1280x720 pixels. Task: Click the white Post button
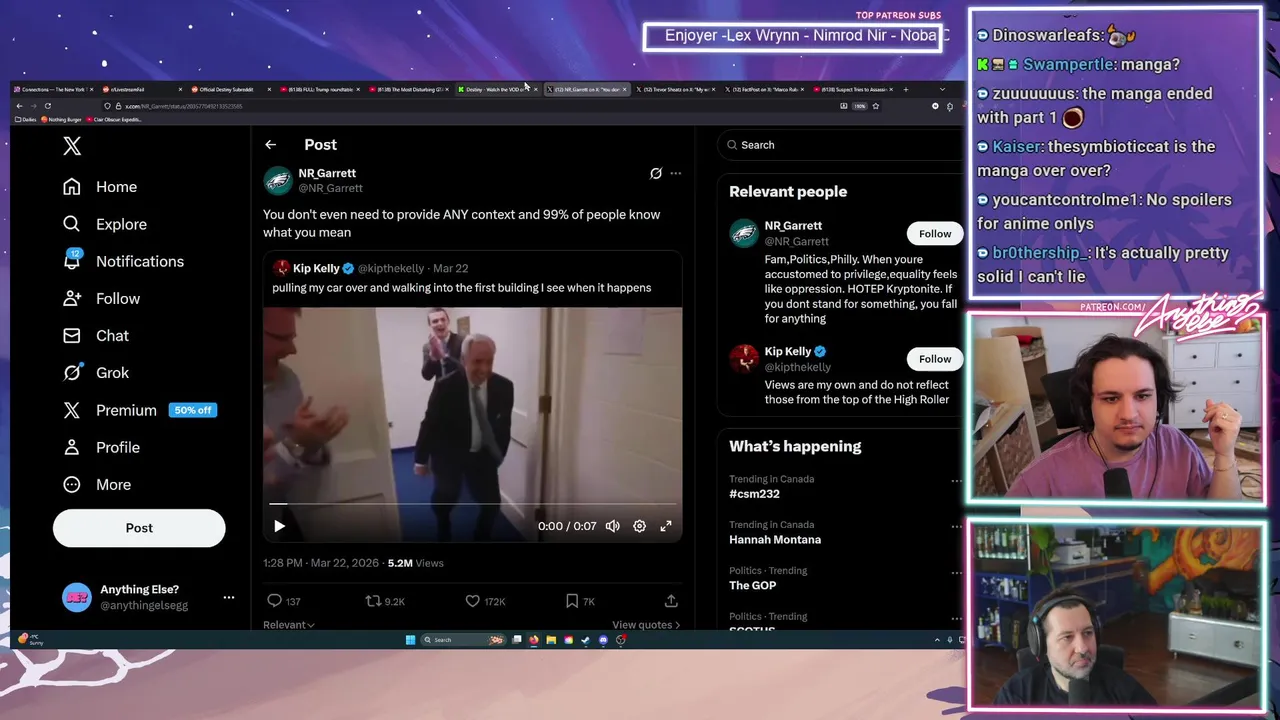[x=139, y=528]
